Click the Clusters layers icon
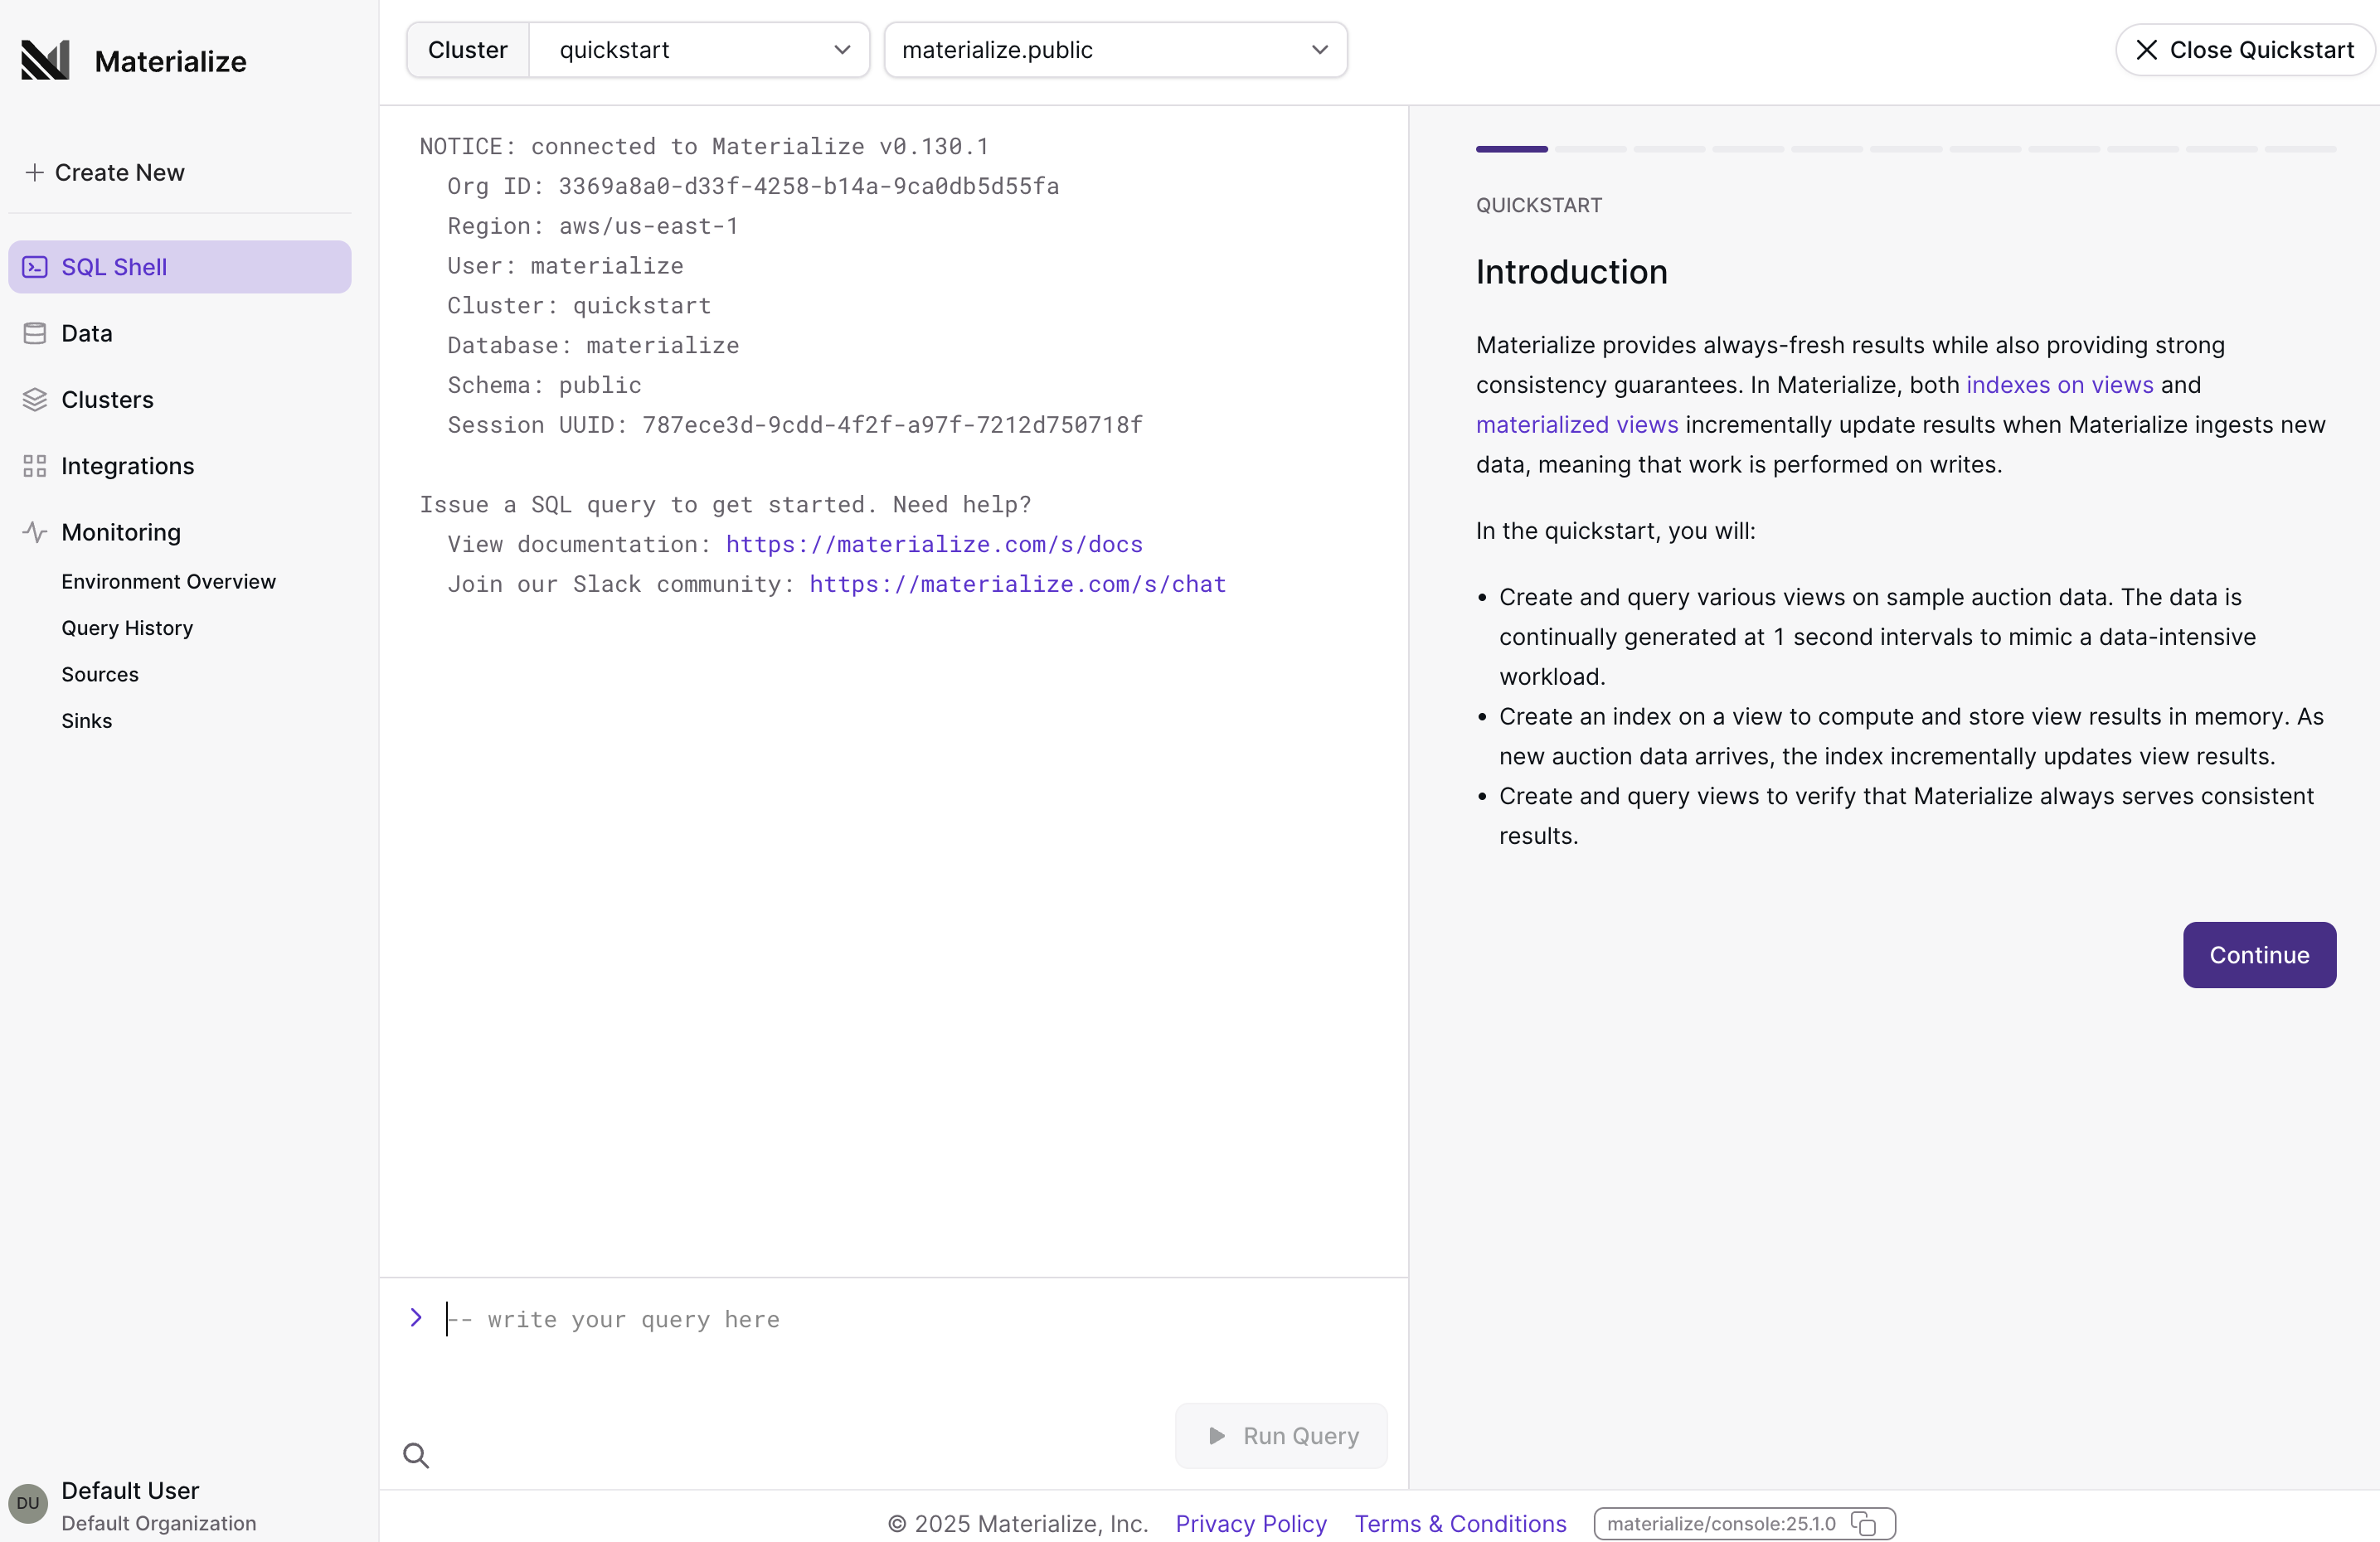 tap(35, 400)
